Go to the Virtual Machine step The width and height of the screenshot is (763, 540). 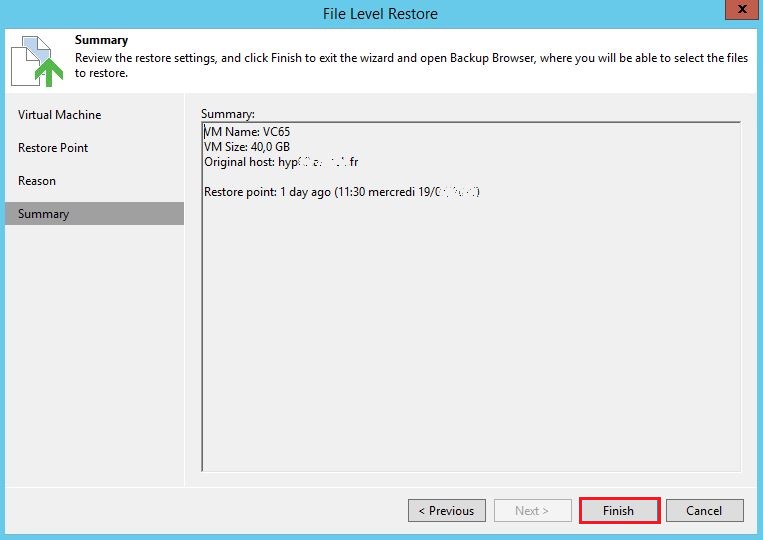coord(59,115)
